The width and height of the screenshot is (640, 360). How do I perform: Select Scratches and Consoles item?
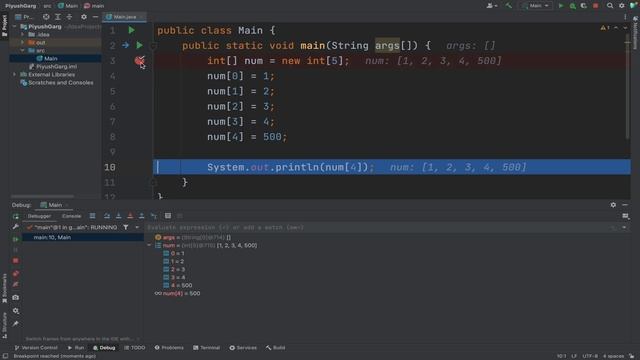click(x=57, y=82)
